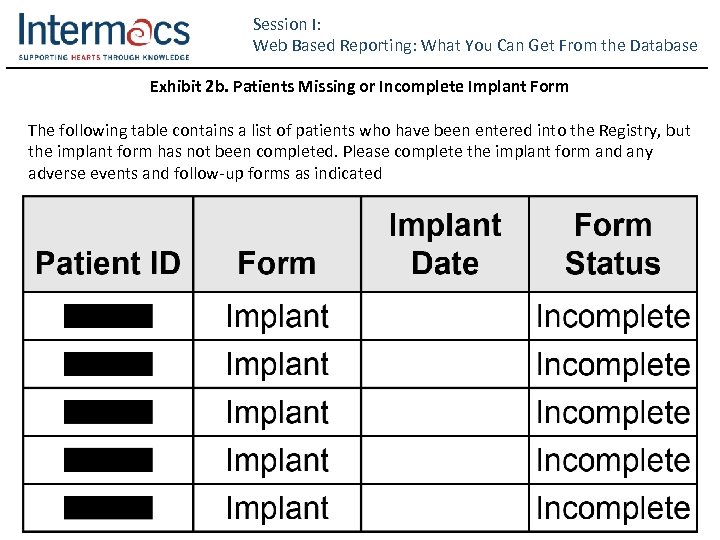Click the fourth row's Incomplete status
Viewport: 720px width, 540px height.
(613, 460)
